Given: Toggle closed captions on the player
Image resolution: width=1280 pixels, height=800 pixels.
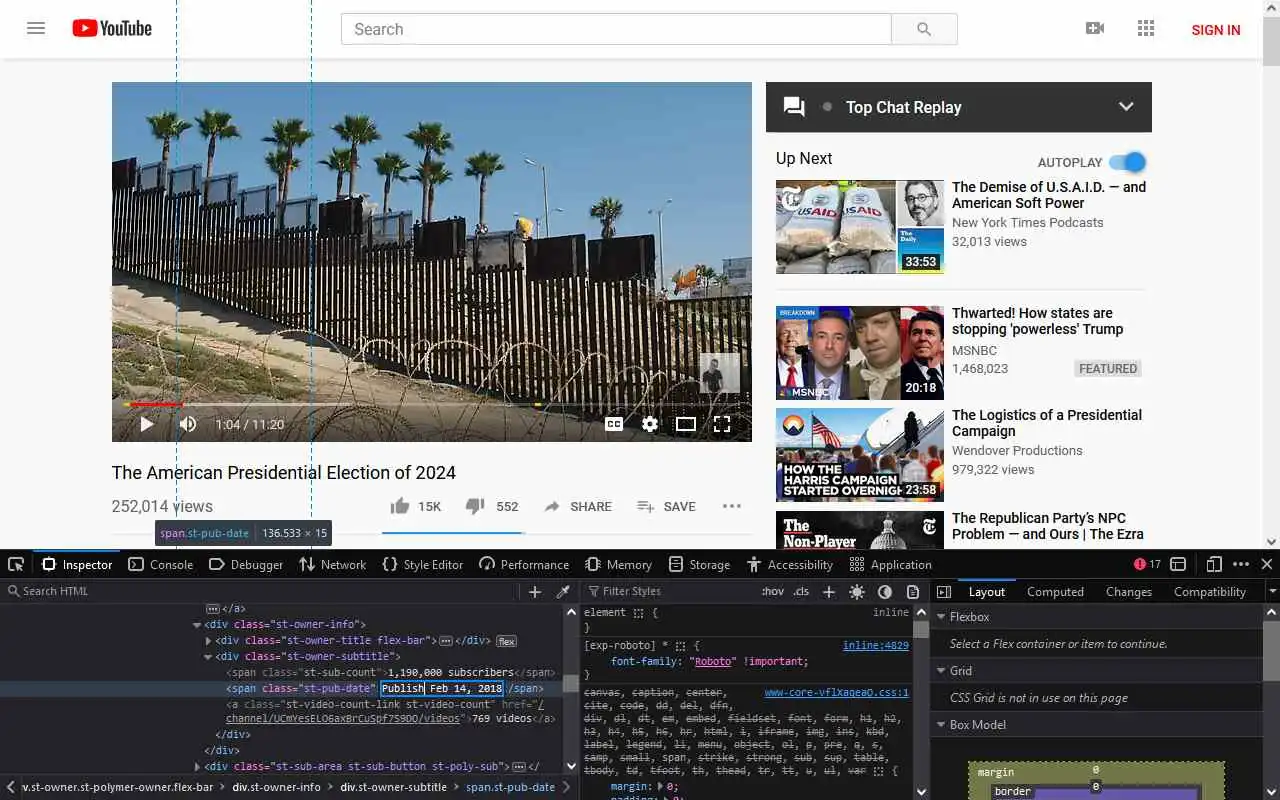Looking at the screenshot, I should click(x=614, y=424).
